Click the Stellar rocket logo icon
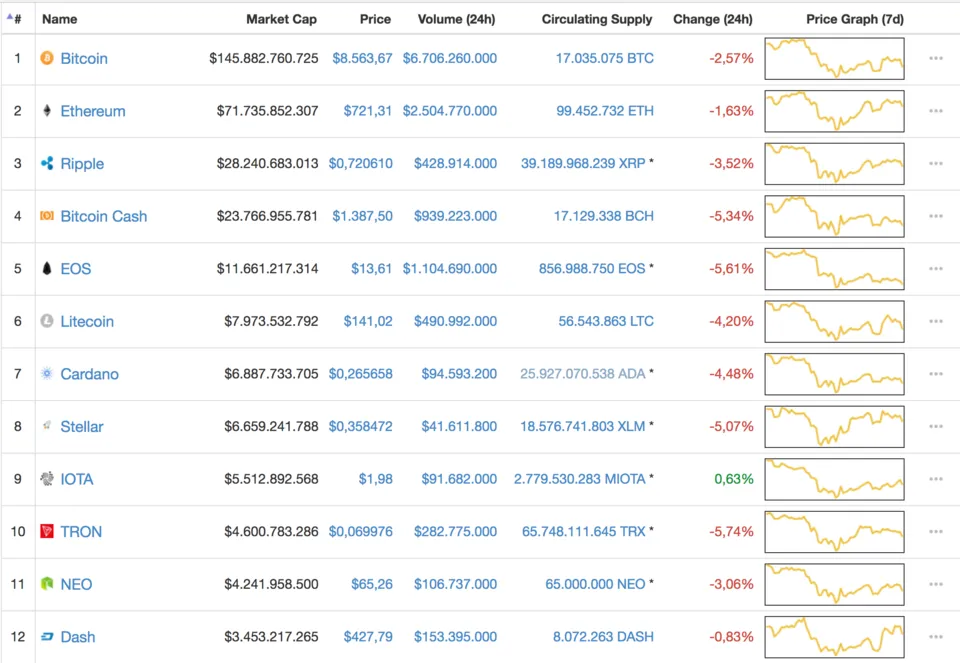Screen dimensions: 960x663 point(47,425)
